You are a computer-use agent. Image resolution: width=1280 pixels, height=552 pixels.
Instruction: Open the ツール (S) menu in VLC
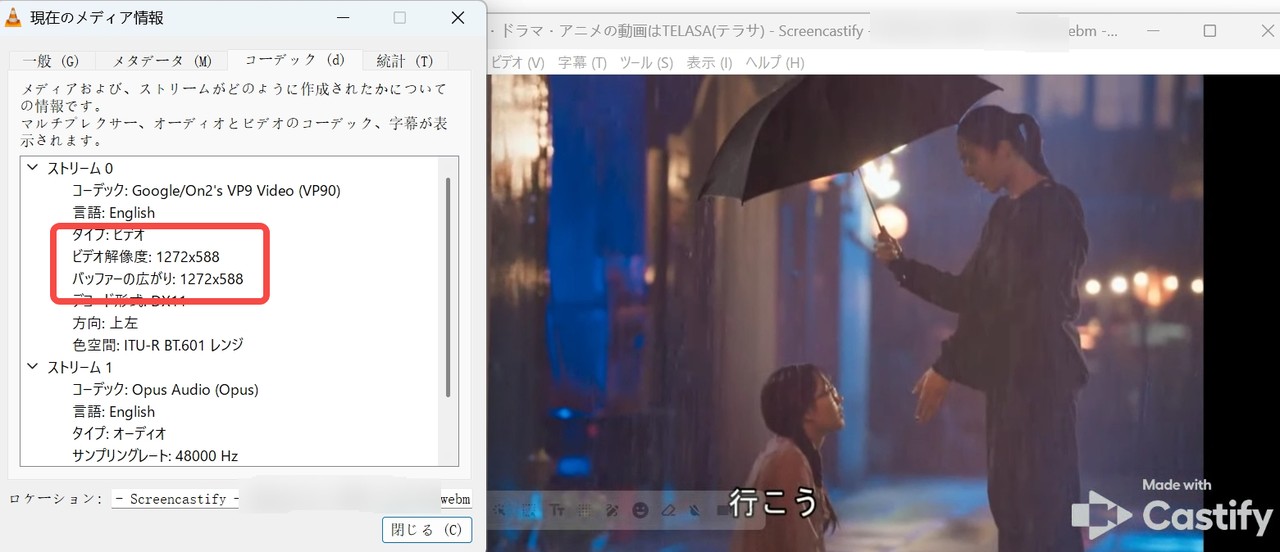[x=646, y=62]
